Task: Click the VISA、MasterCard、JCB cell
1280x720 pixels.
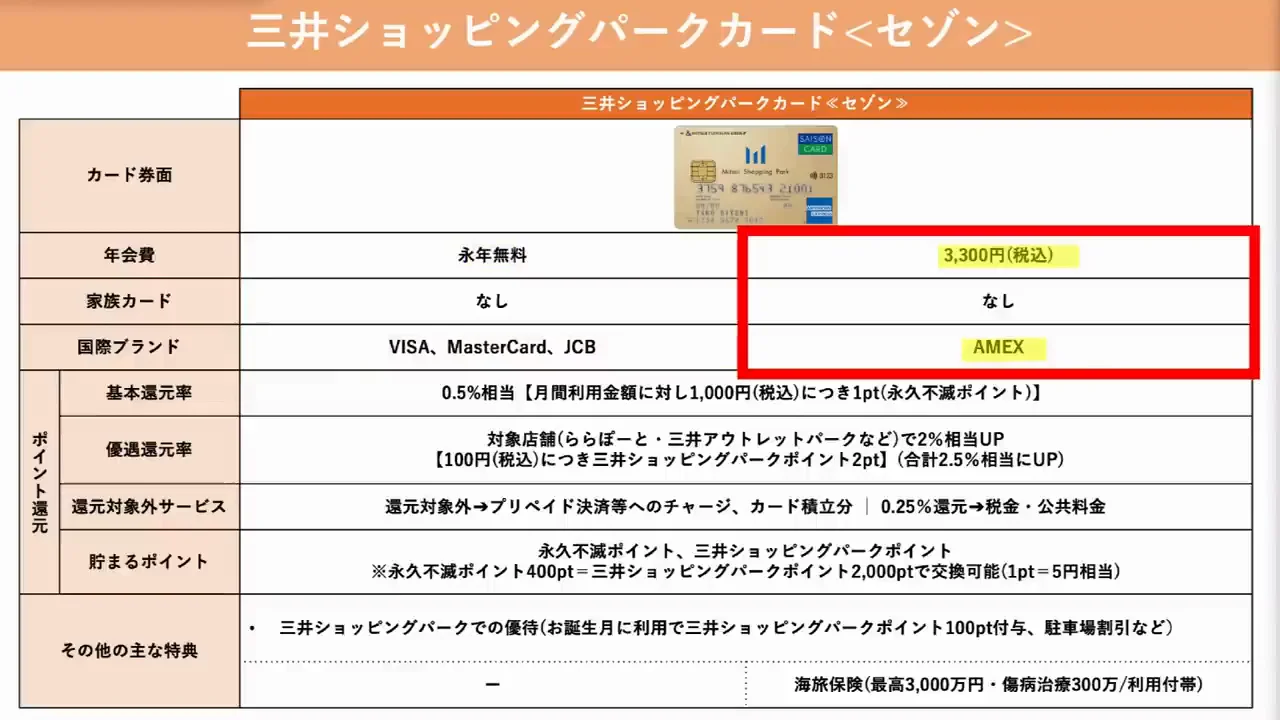Action: pos(492,347)
